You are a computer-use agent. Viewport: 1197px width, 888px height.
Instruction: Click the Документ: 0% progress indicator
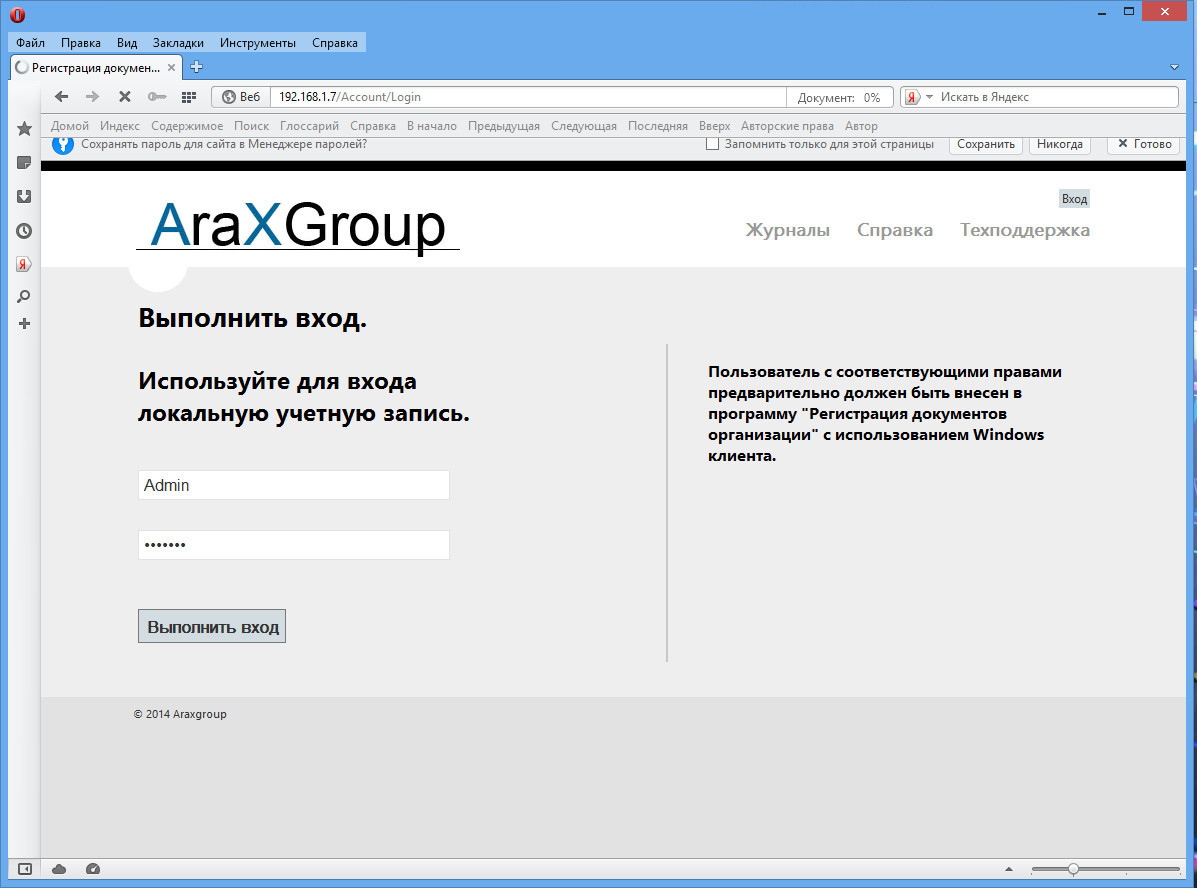(839, 98)
